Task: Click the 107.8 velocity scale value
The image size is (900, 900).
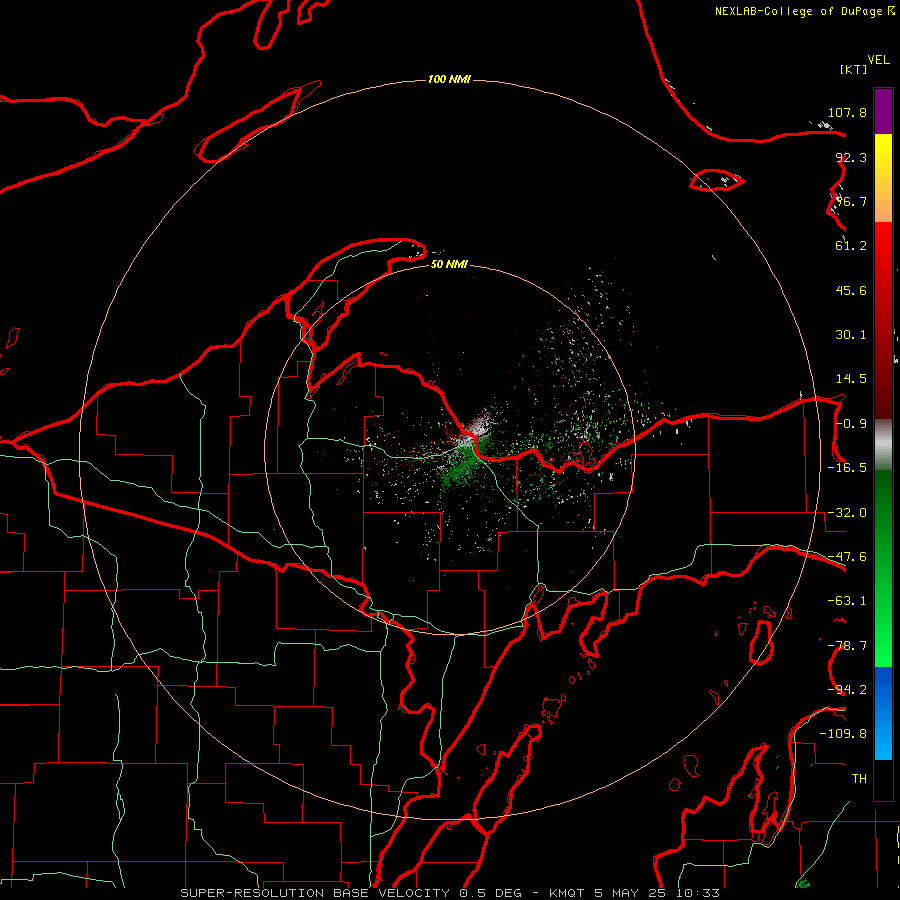Action: point(847,112)
